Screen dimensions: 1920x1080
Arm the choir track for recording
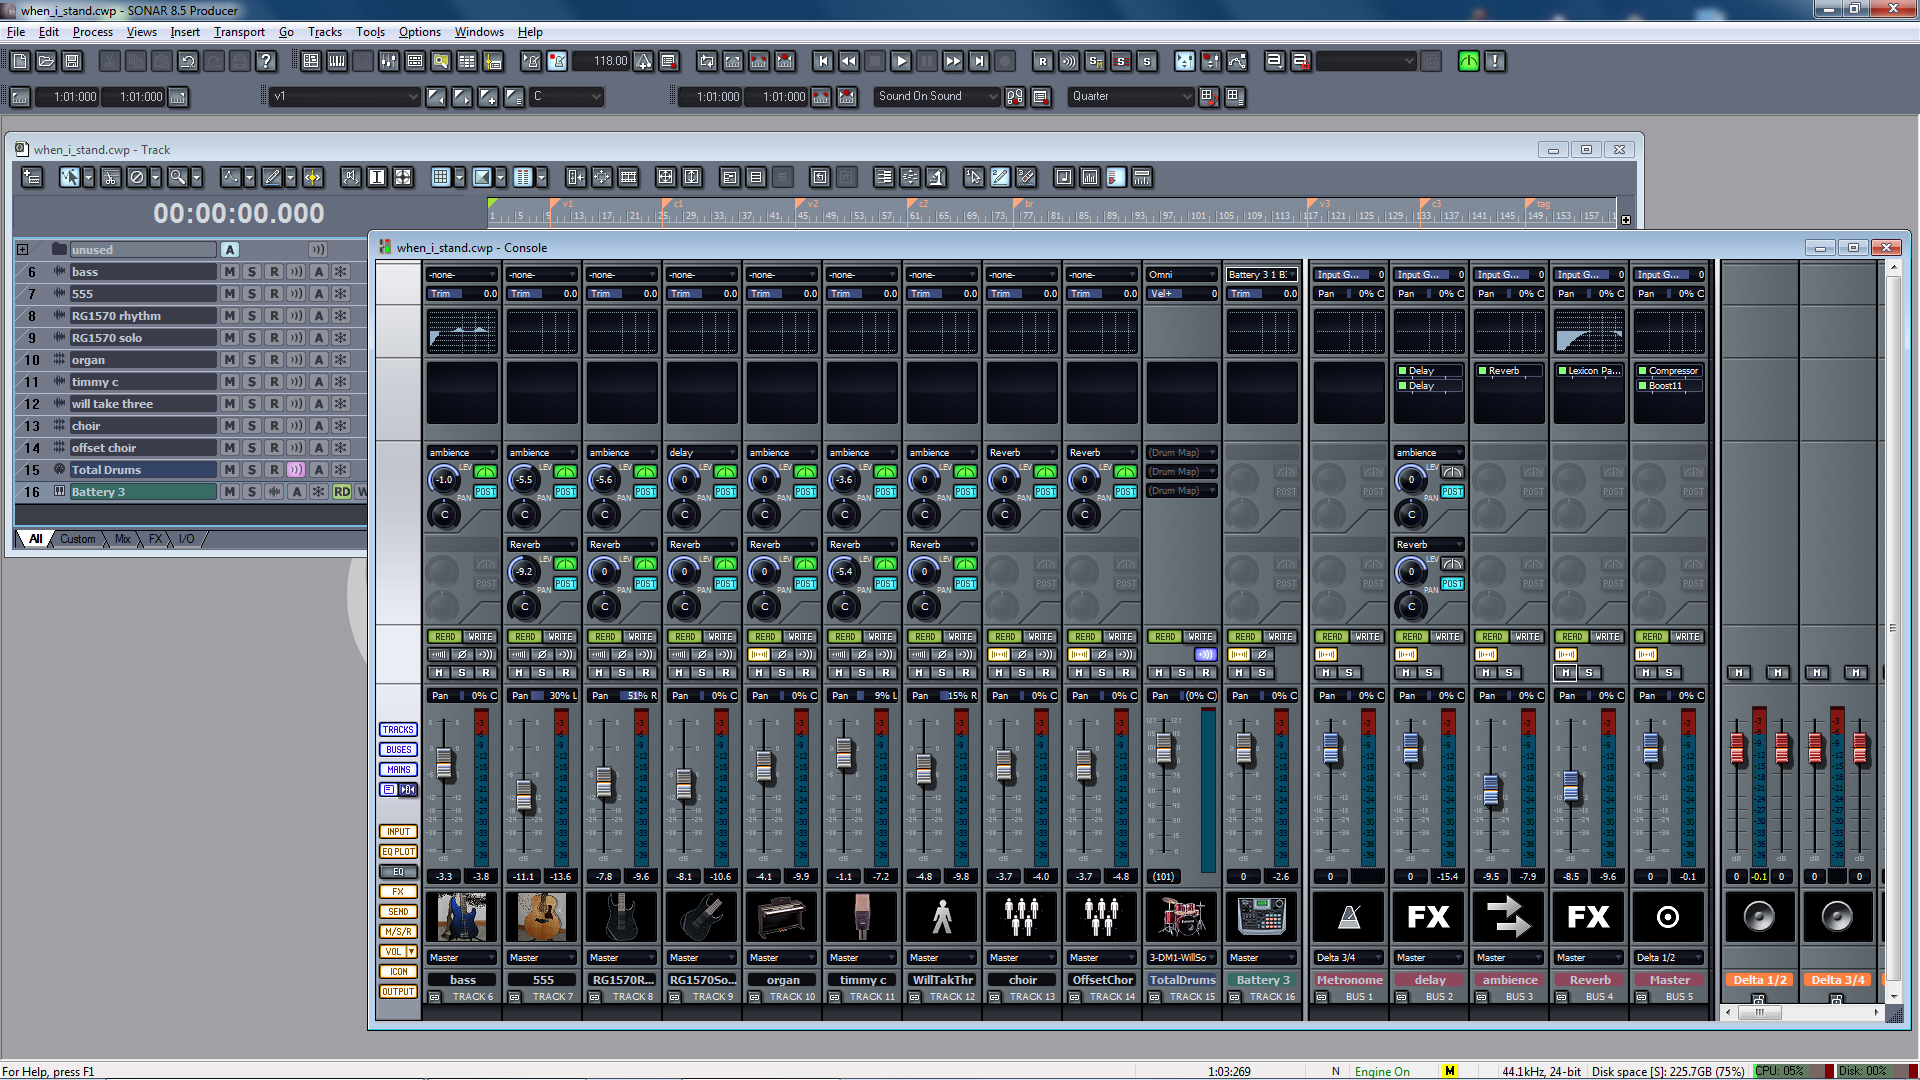click(274, 426)
